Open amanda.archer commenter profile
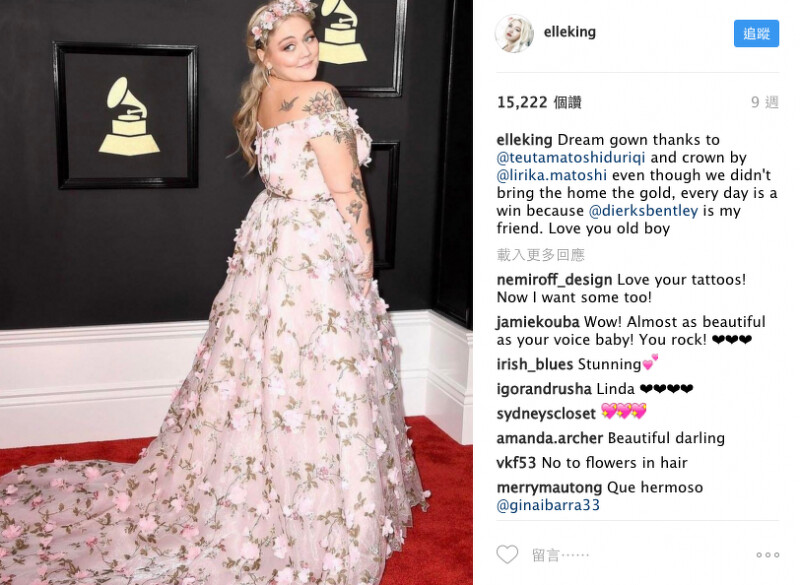 [x=549, y=438]
